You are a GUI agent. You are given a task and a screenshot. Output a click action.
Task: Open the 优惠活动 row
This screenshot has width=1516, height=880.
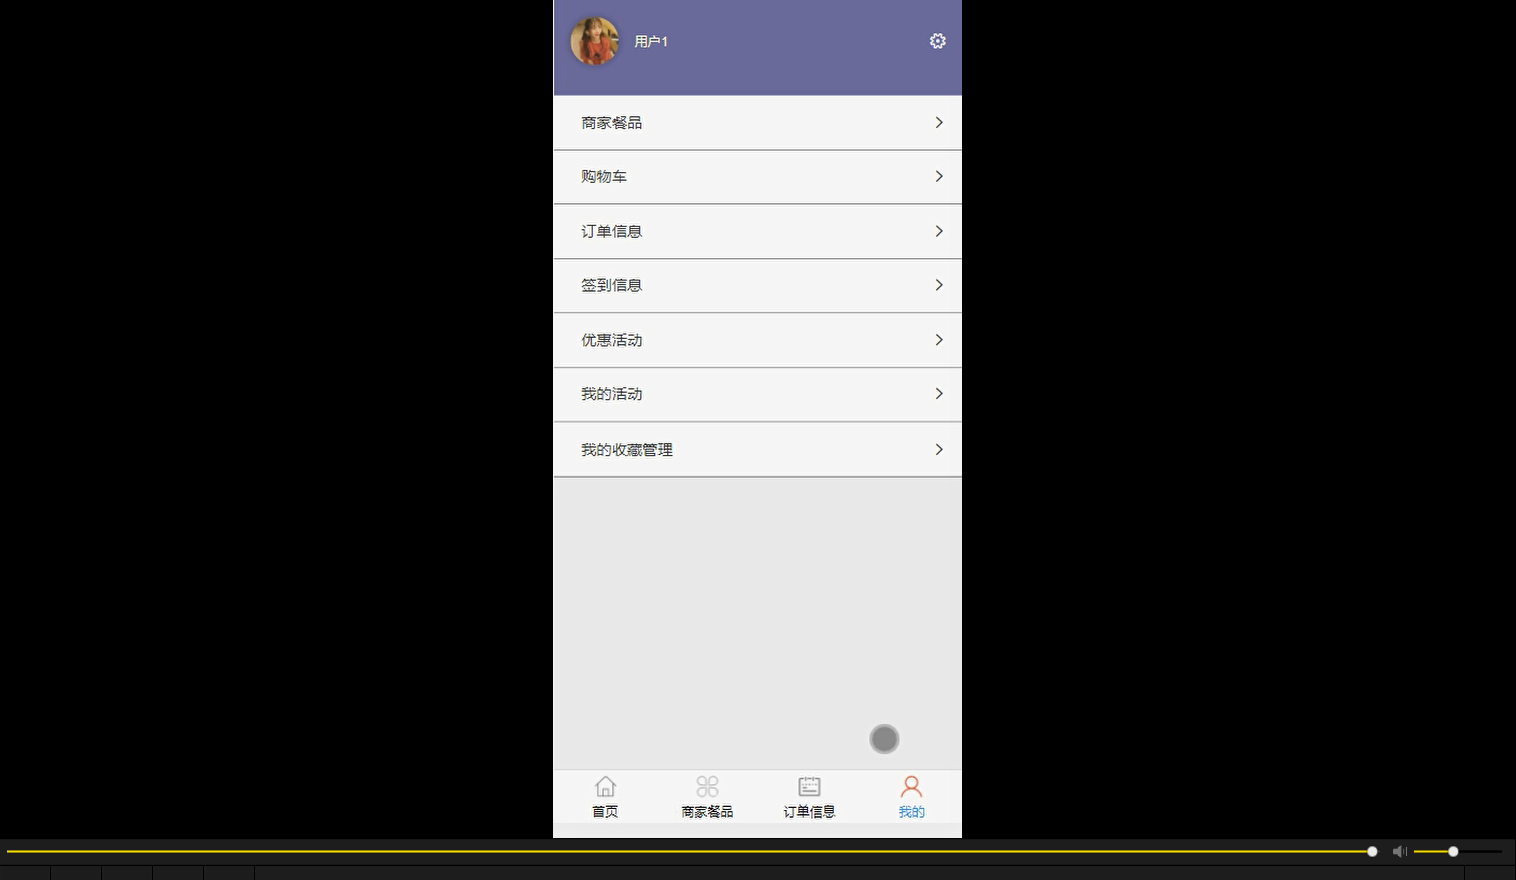click(757, 340)
